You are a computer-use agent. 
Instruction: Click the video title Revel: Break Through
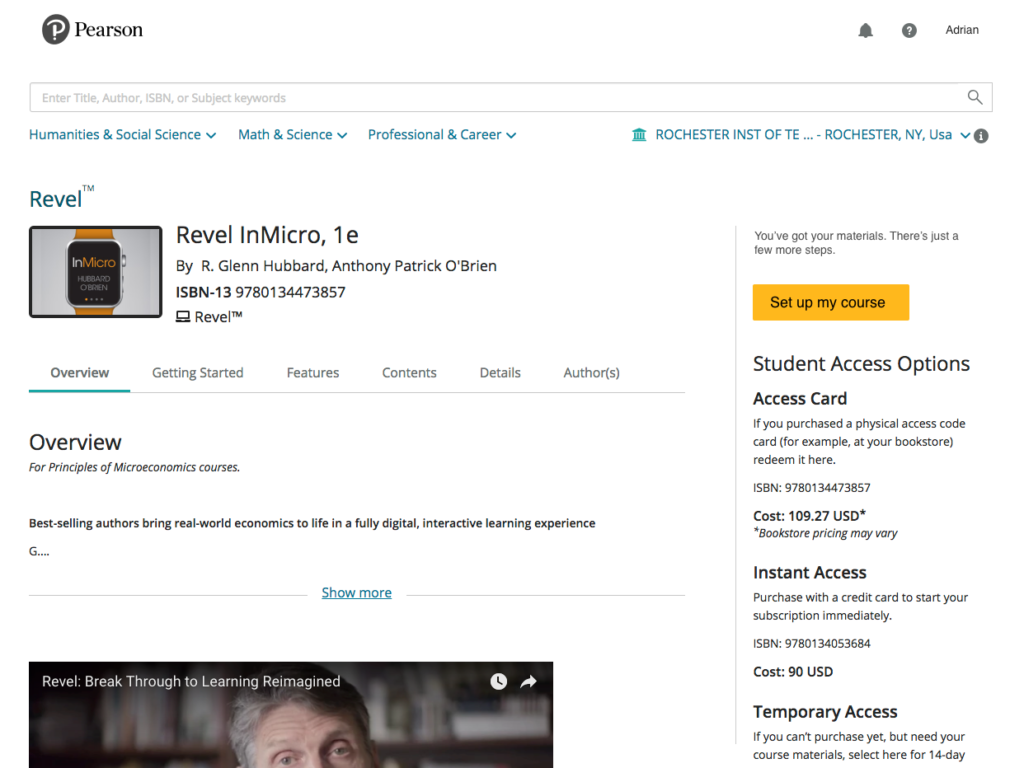pos(191,681)
